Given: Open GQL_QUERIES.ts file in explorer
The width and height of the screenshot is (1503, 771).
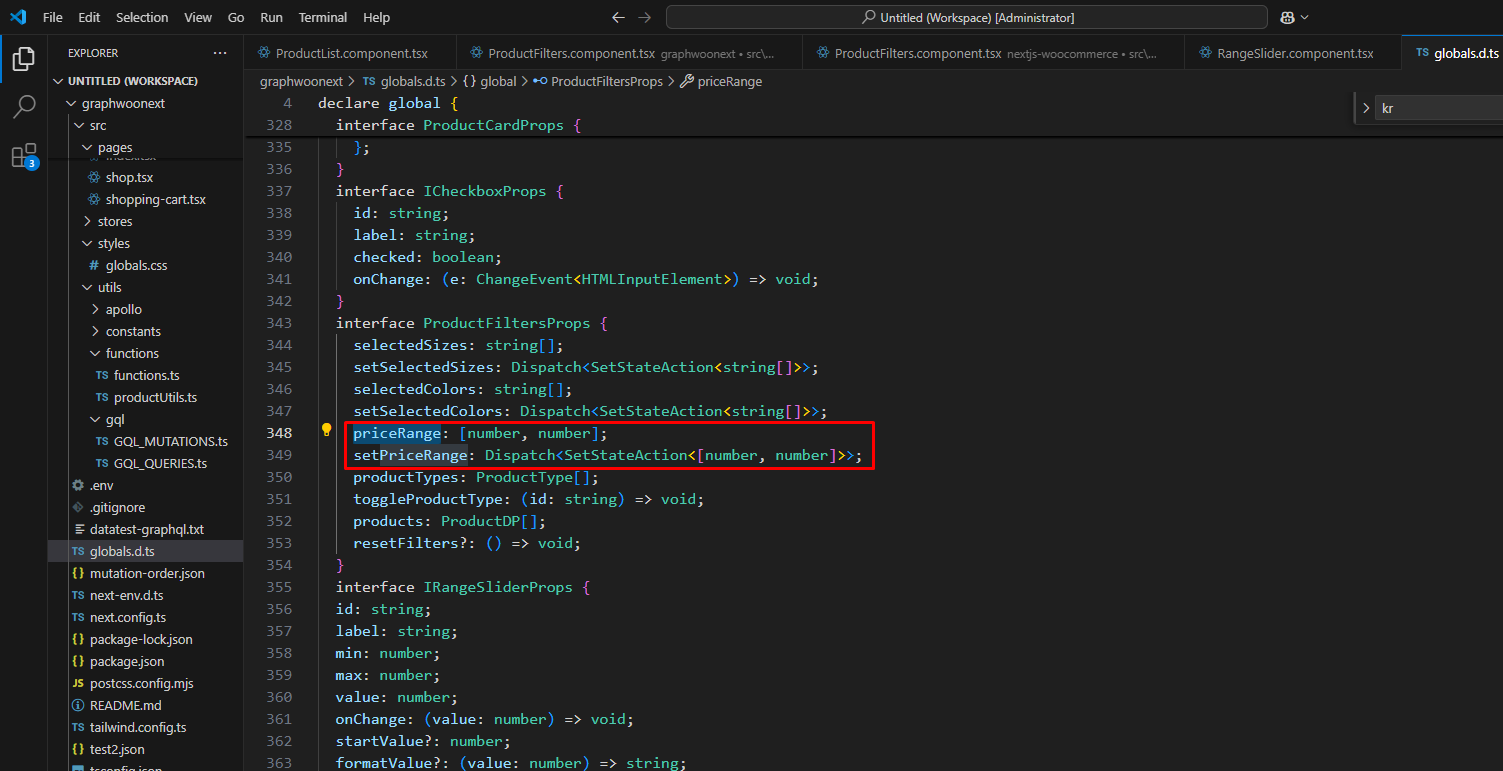Looking at the screenshot, I should pyautogui.click(x=160, y=463).
